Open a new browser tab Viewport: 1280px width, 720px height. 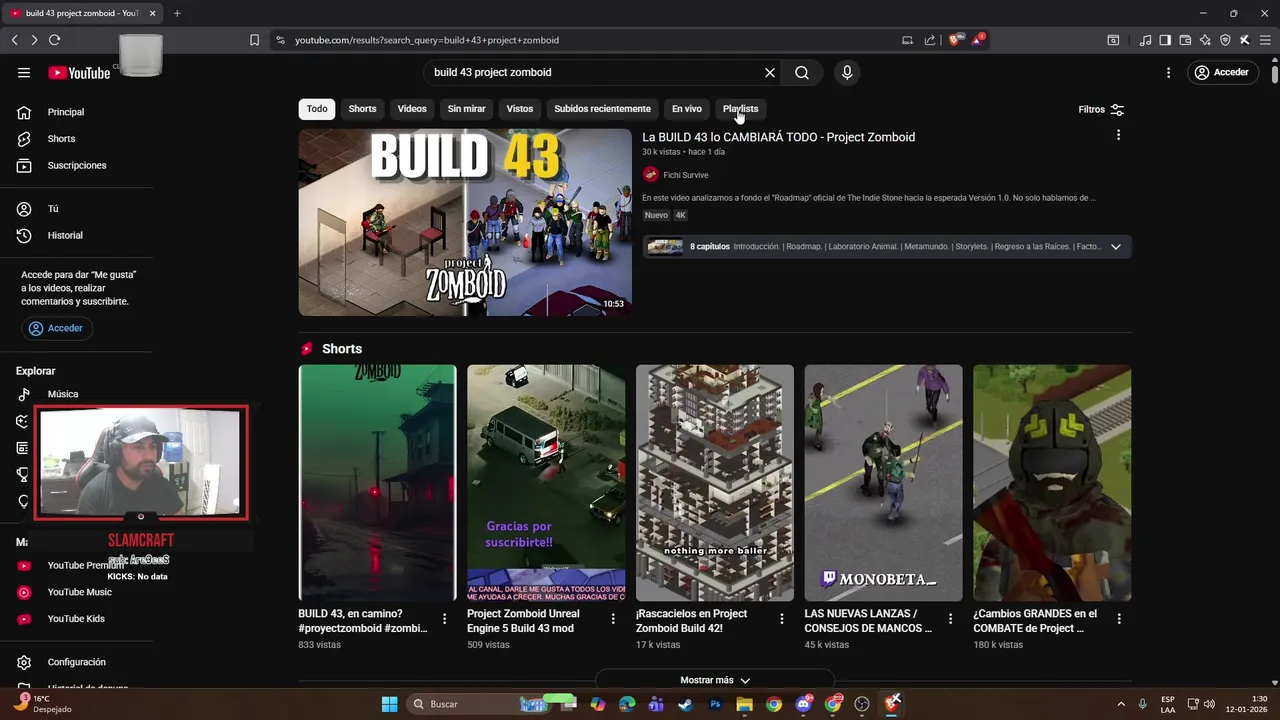click(x=177, y=13)
